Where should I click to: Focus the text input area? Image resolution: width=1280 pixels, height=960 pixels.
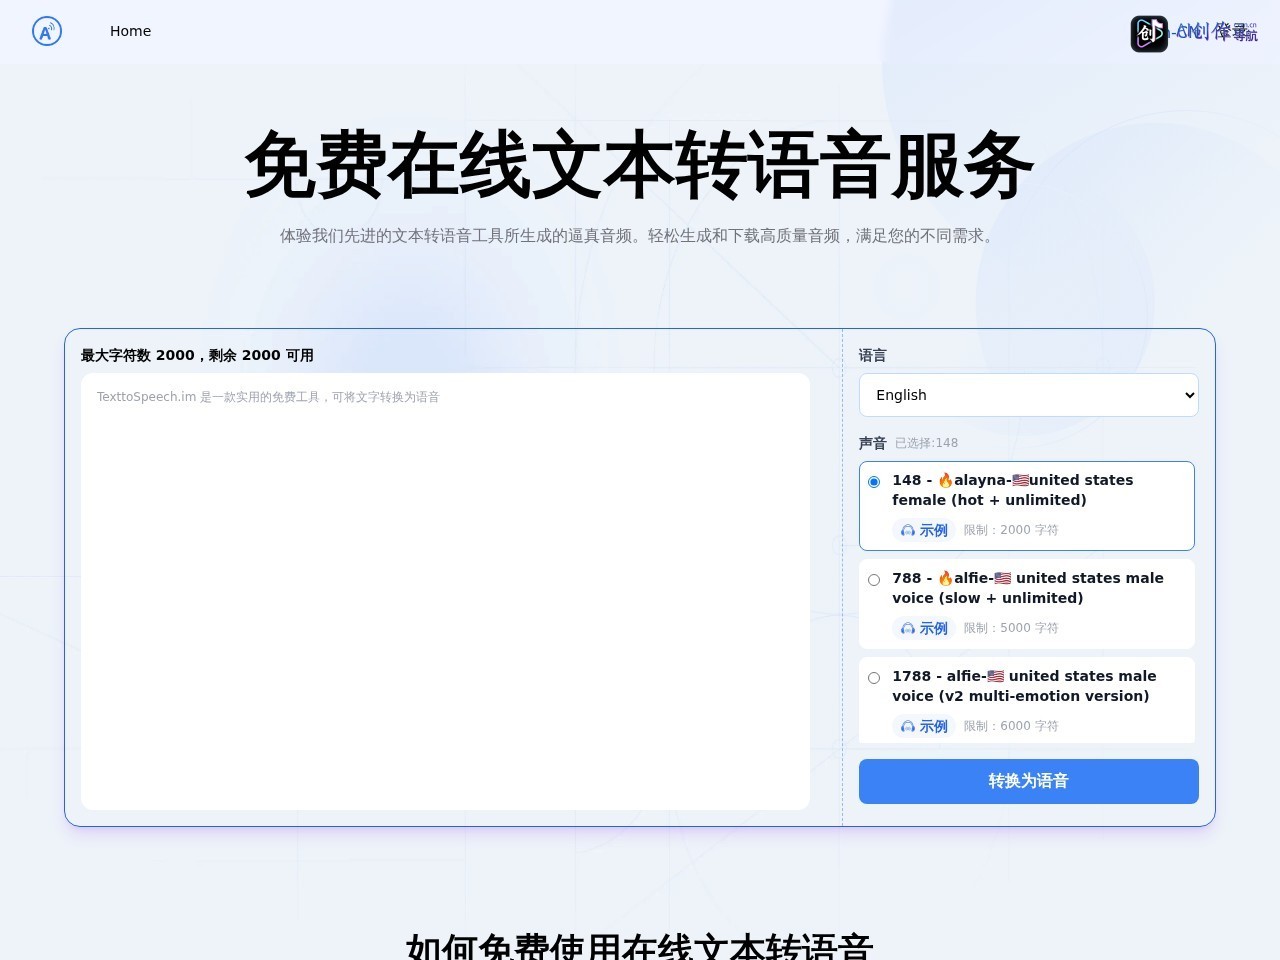point(445,591)
